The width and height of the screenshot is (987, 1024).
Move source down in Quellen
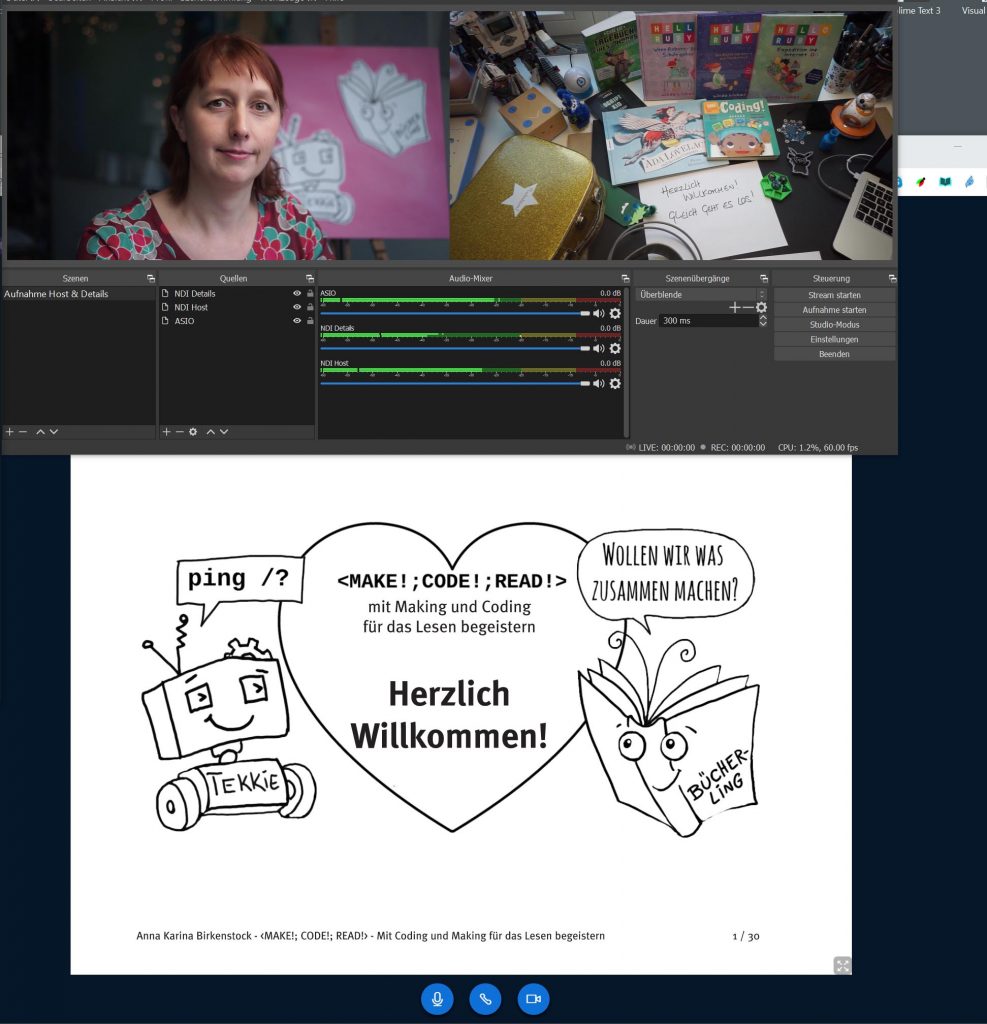click(x=223, y=432)
